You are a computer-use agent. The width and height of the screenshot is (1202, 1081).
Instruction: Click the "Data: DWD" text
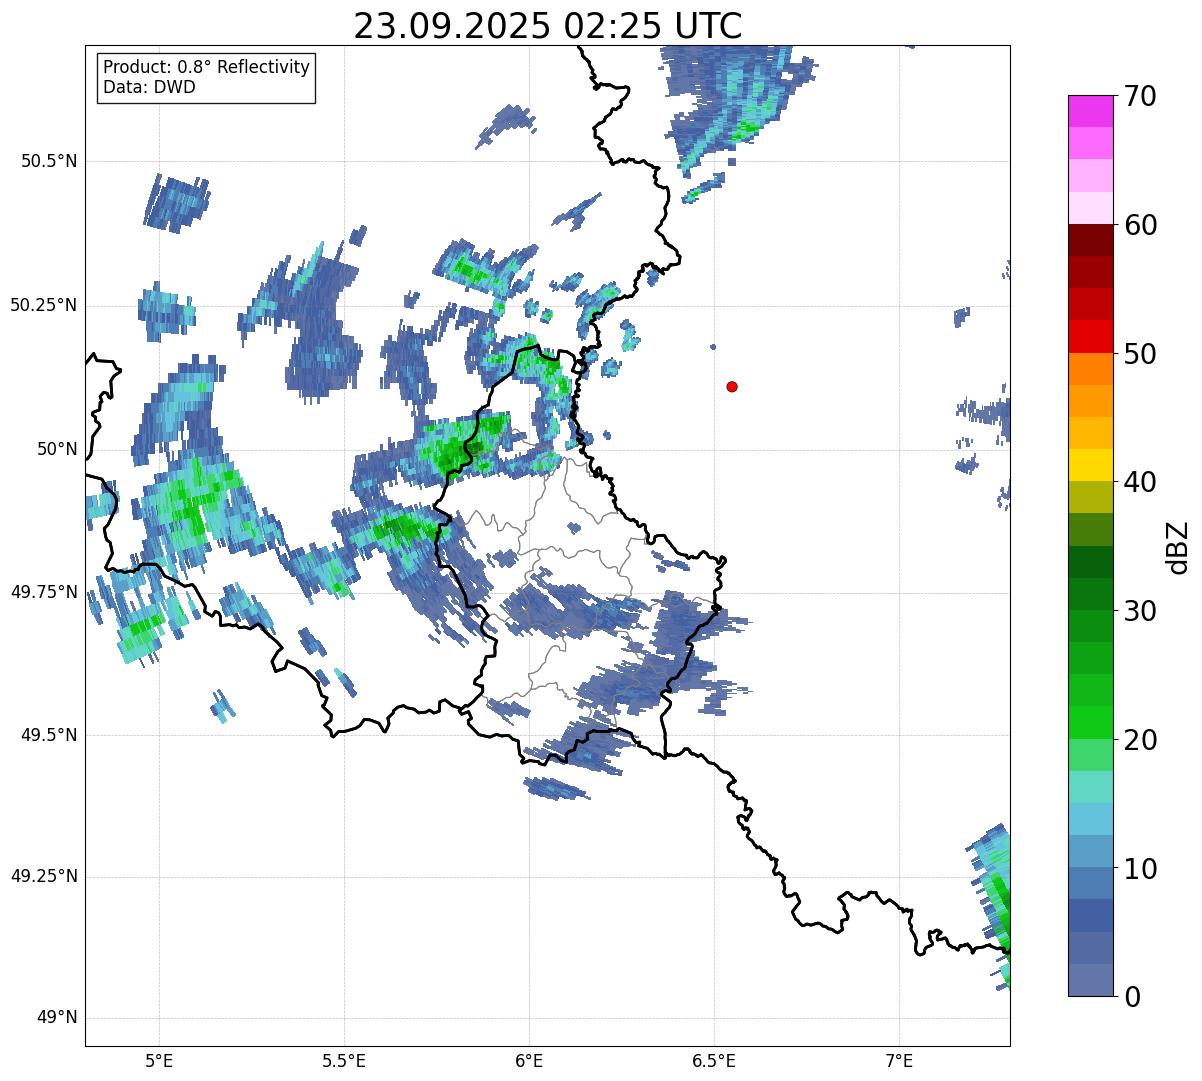pyautogui.click(x=149, y=87)
